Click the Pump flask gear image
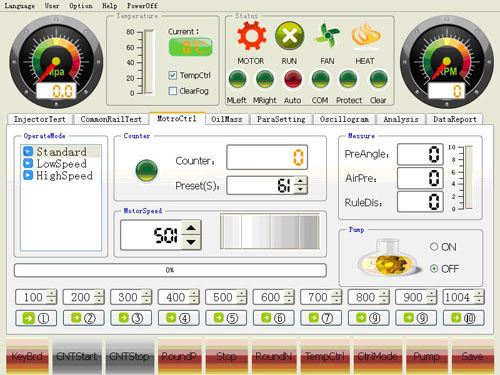 click(x=389, y=258)
